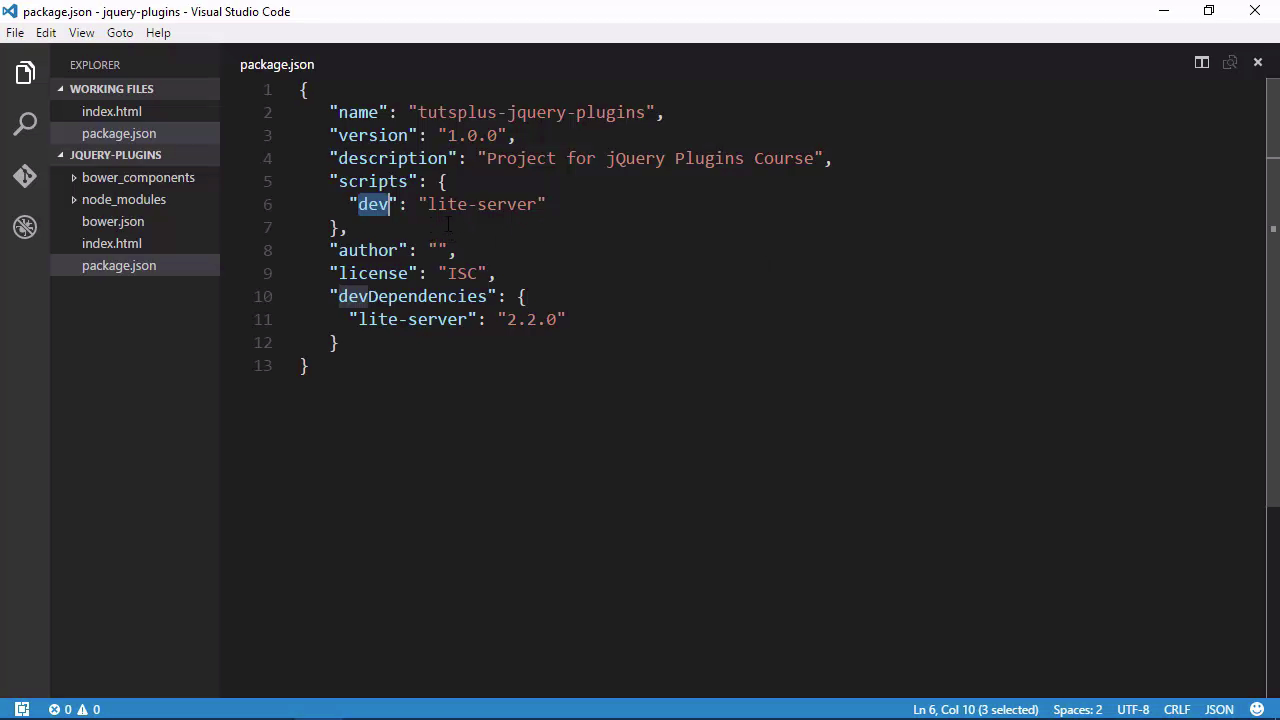Click the VS Code logo in title bar
This screenshot has height=720, width=1280.
coord(10,11)
